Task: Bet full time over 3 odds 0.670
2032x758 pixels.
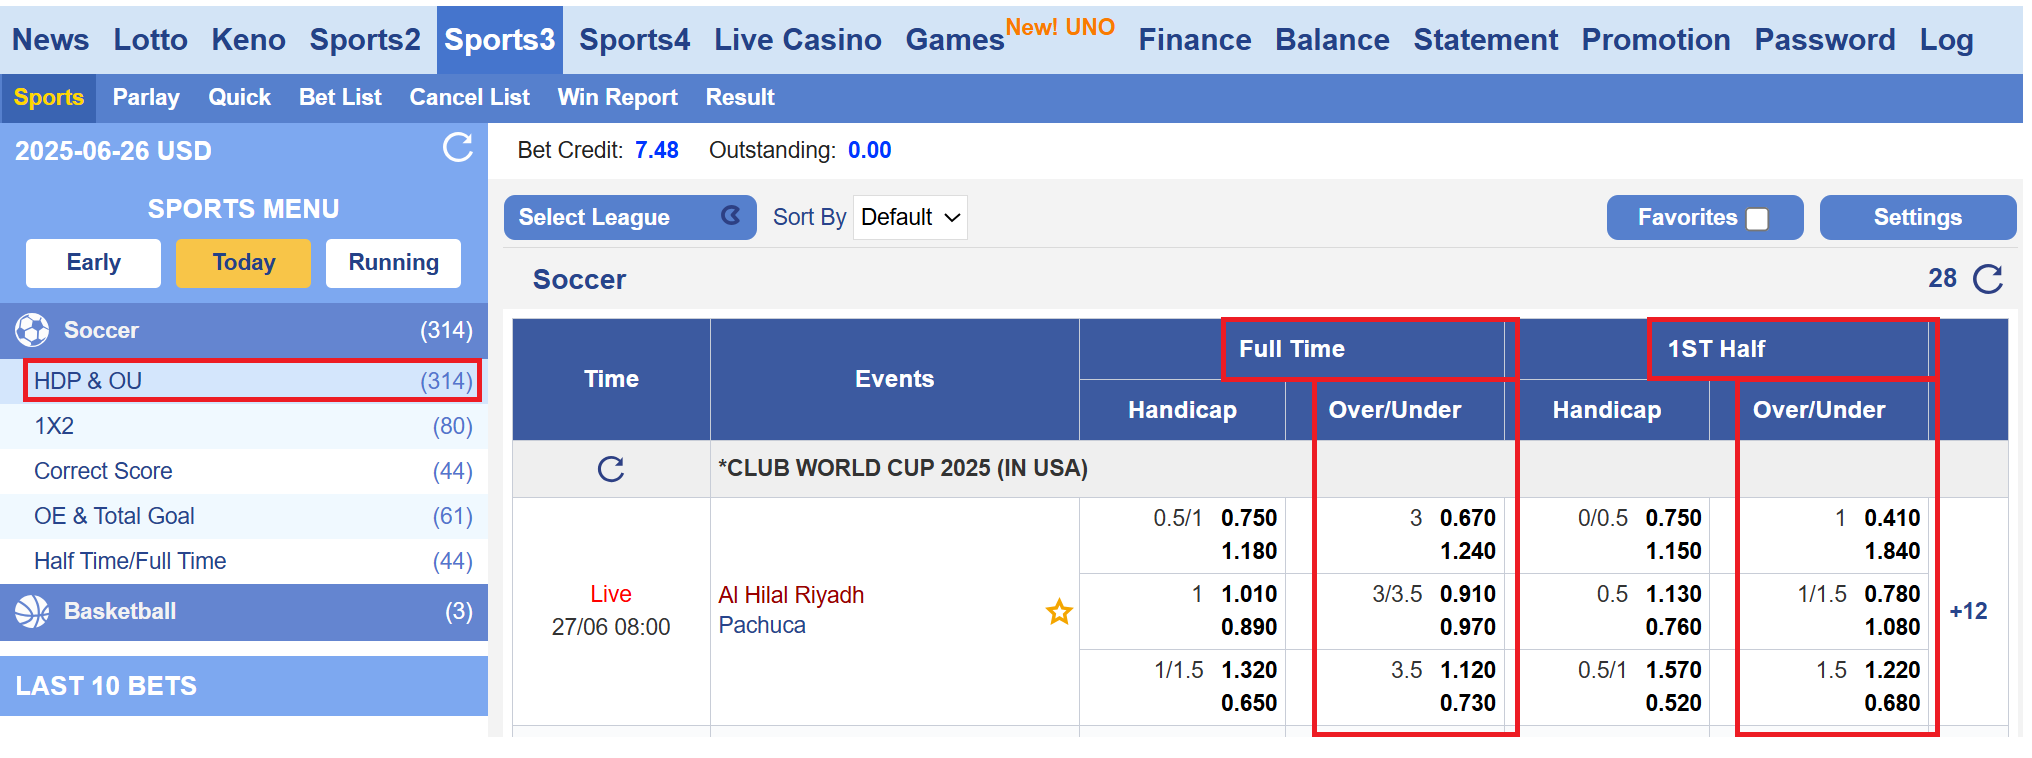Action: point(1468,518)
